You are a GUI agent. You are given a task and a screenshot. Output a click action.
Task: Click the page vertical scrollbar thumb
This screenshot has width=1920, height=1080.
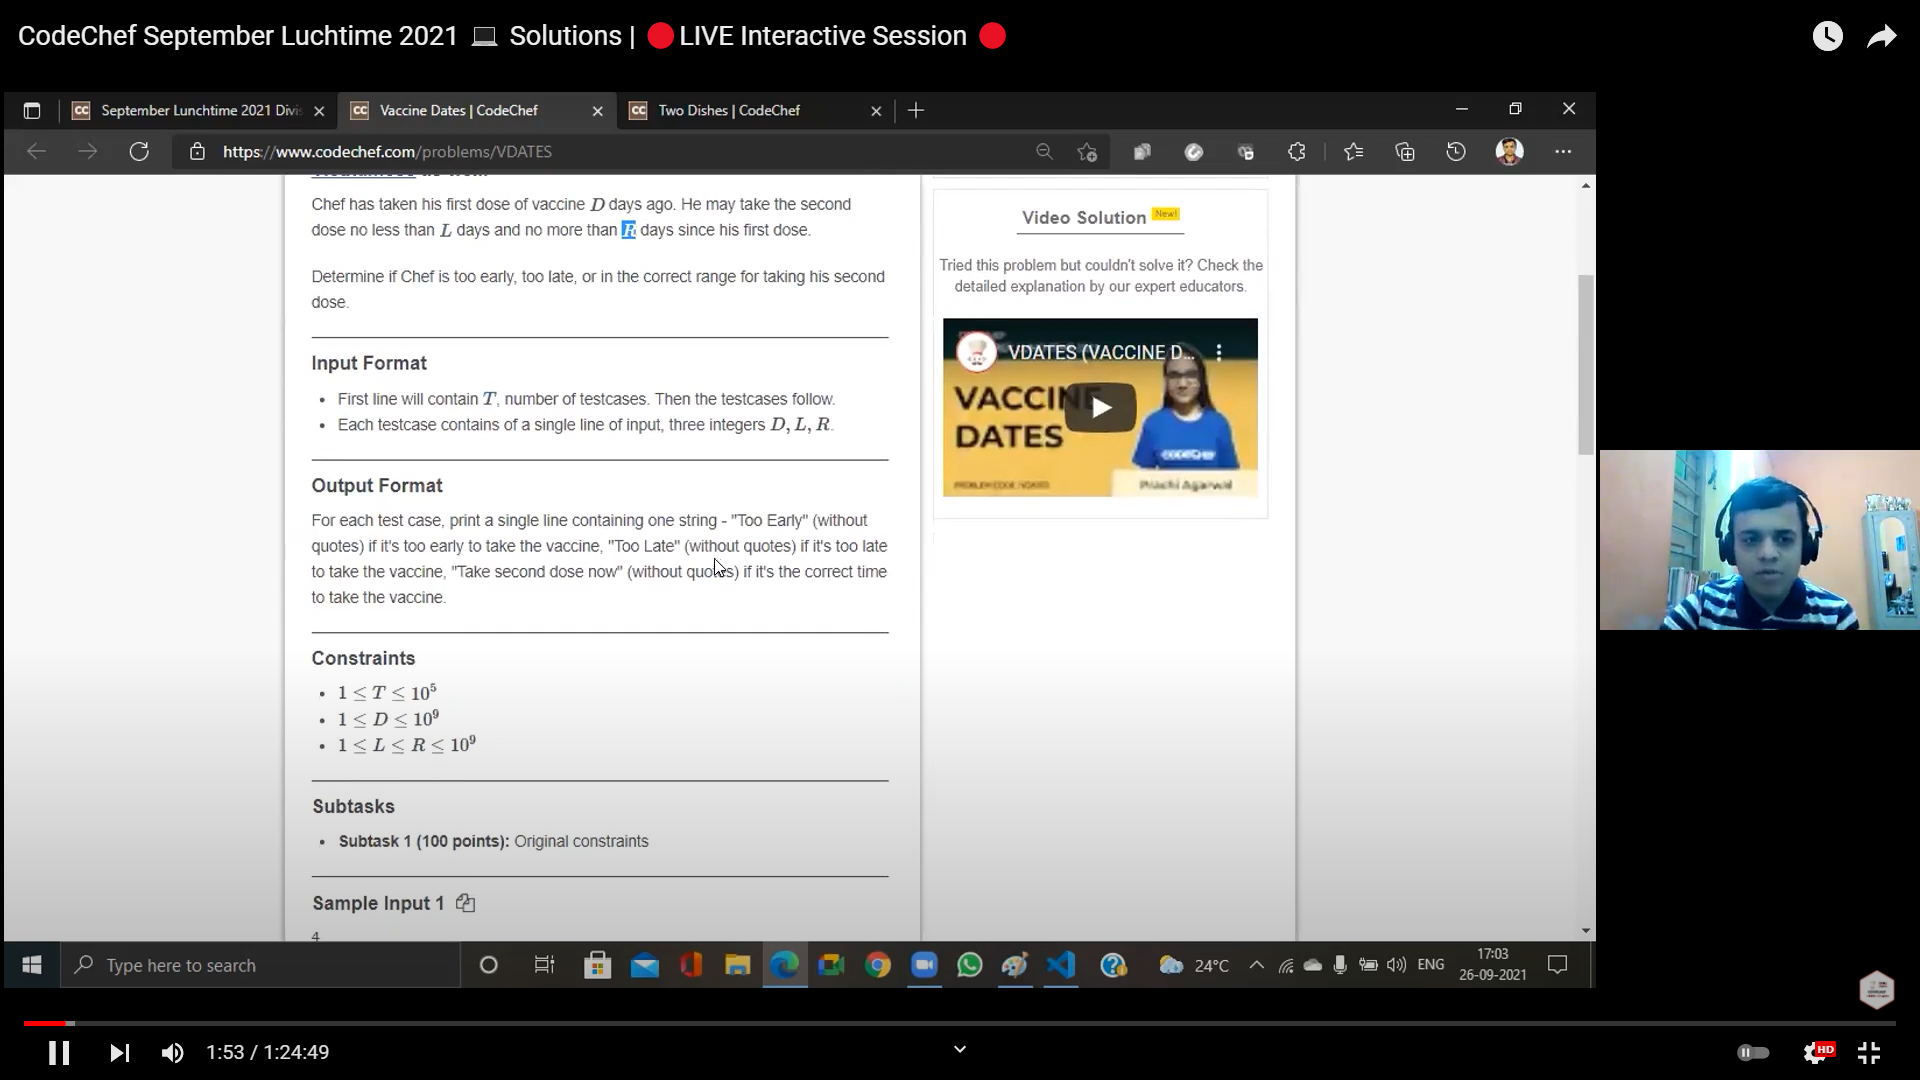[x=1586, y=365]
